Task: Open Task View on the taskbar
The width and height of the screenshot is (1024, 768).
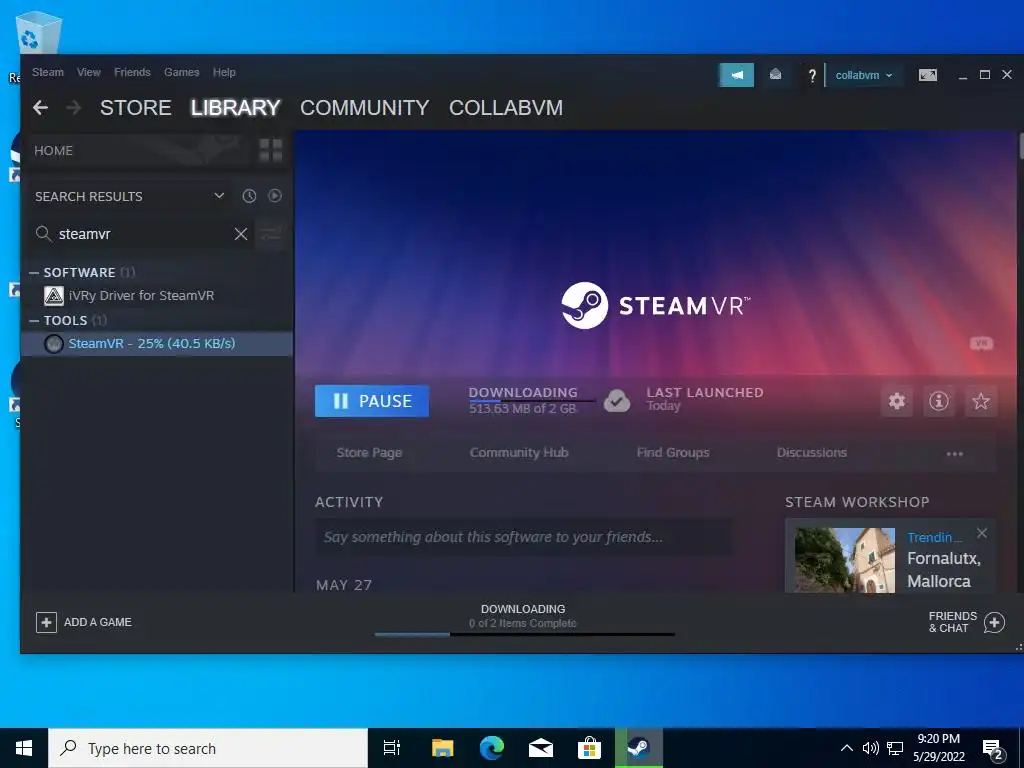Action: point(392,748)
